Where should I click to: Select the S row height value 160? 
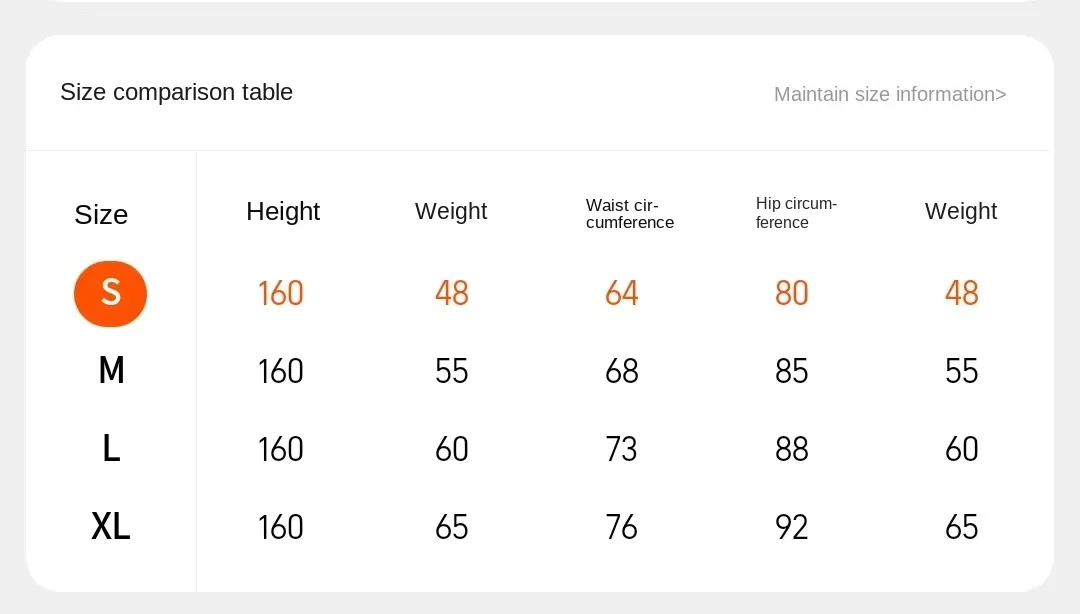click(x=280, y=294)
